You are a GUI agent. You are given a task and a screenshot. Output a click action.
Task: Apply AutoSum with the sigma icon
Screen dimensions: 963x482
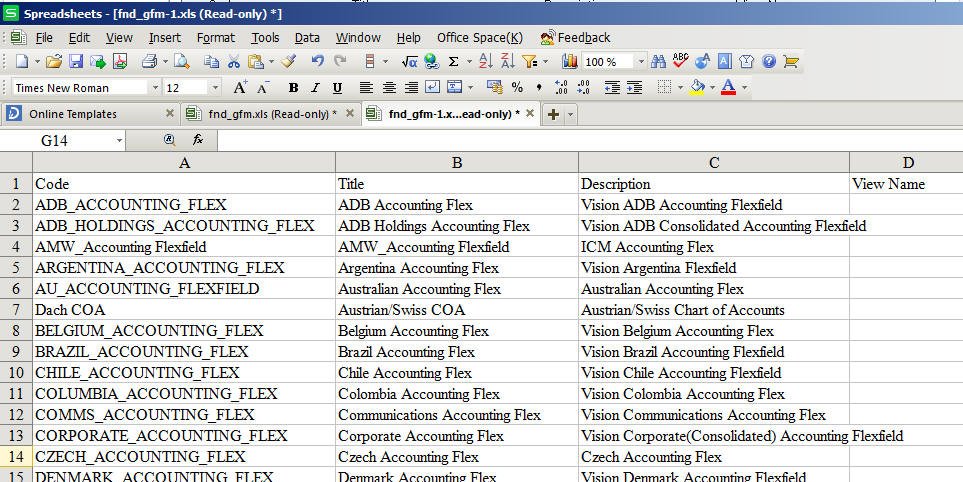(x=454, y=61)
